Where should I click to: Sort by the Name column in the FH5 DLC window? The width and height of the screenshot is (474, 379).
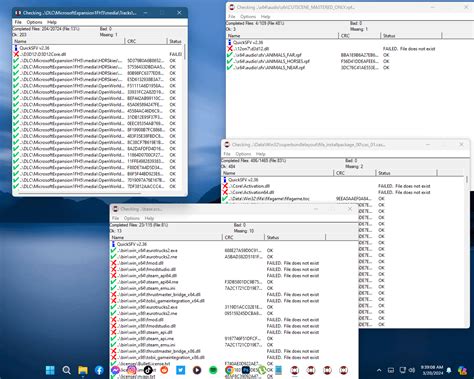tap(69, 41)
